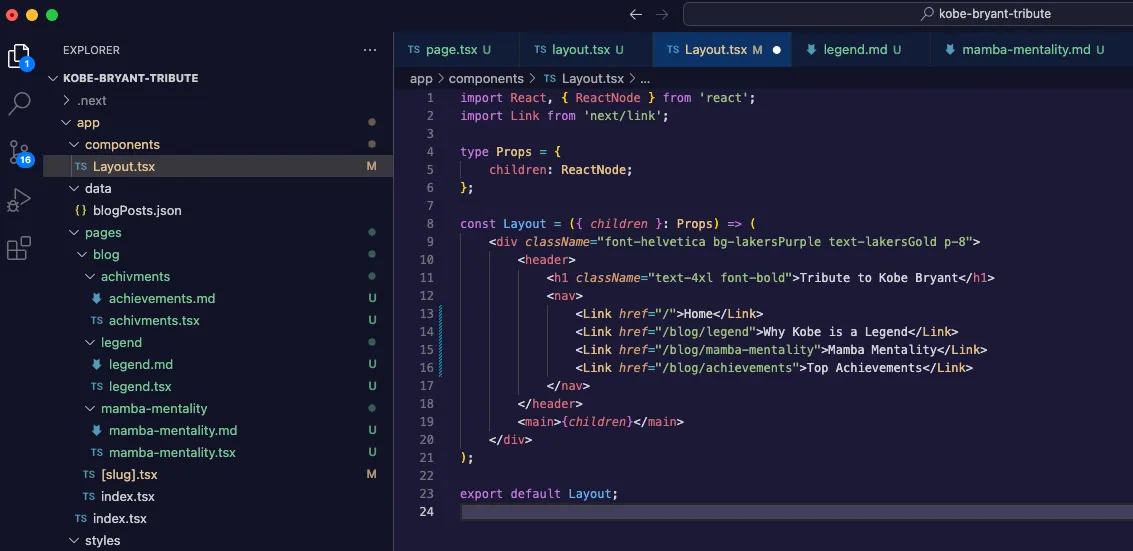Open the Extensions view icon

(x=20, y=248)
